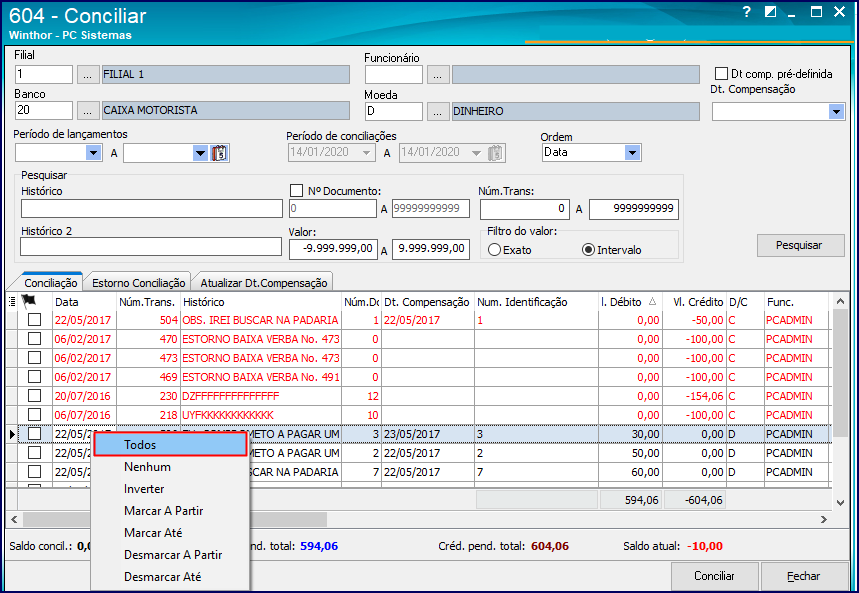Enable the Nº Documento checkbox
The image size is (859, 593).
(296, 191)
